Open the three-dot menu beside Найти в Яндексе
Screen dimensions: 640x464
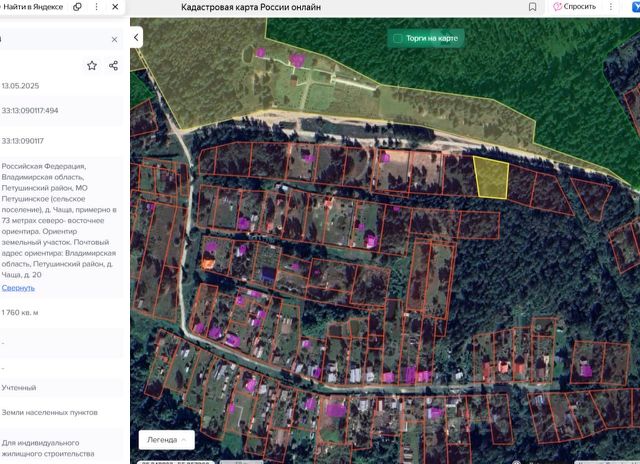96,7
